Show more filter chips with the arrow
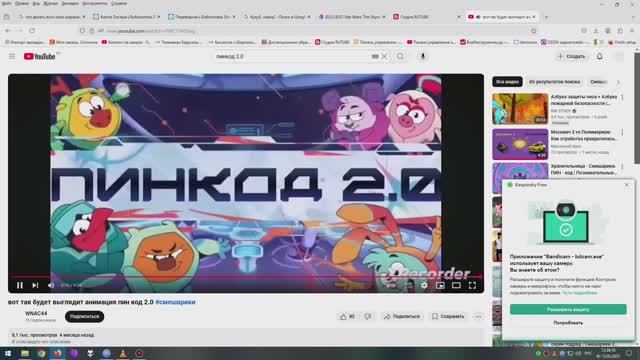640x360 pixels. 618,82
